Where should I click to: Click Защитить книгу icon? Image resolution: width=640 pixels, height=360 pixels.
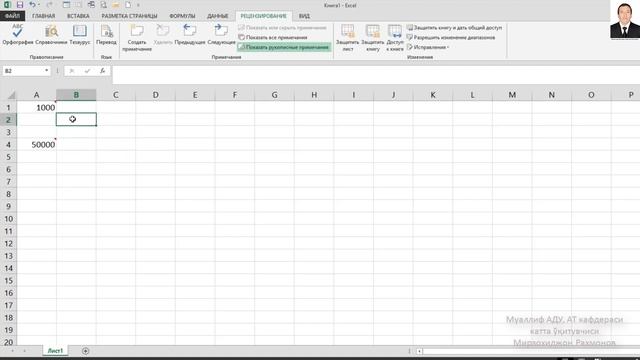372,38
